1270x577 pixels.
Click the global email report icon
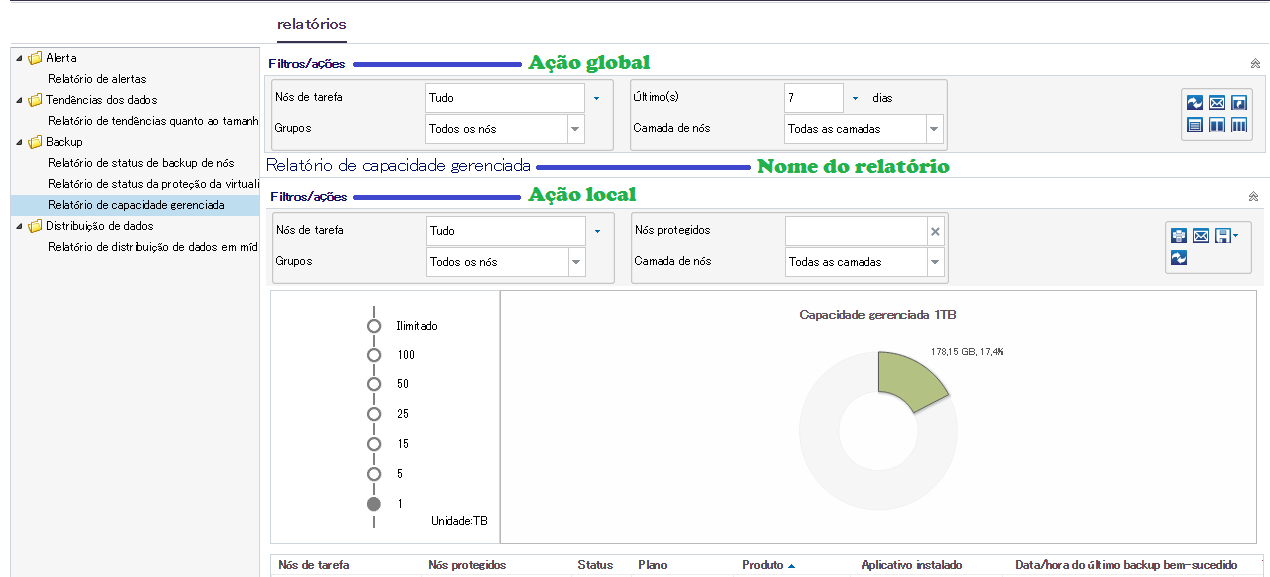tap(1217, 103)
